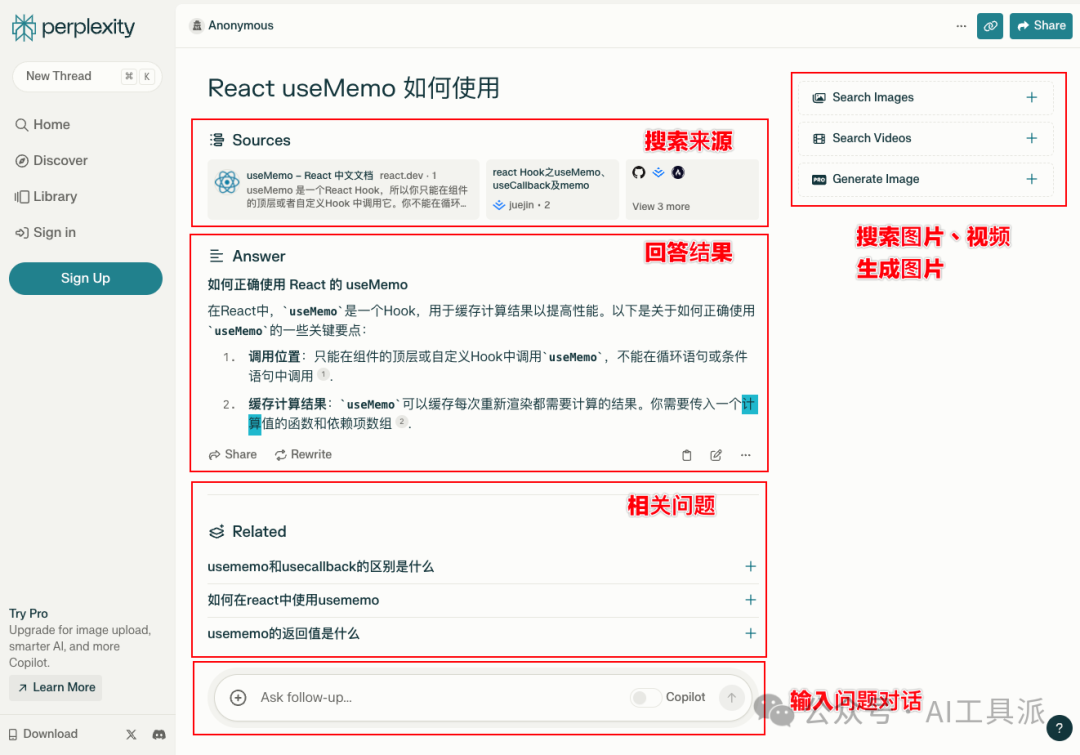The image size is (1080, 755).
Task: Expand Search Images
Action: [925, 97]
